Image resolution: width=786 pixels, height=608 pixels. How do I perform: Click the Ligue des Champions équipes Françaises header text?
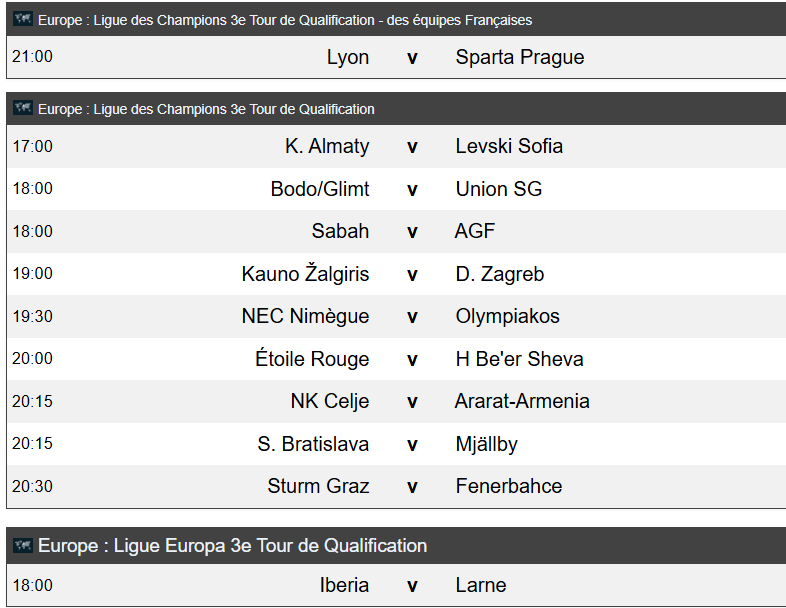[x=285, y=20]
